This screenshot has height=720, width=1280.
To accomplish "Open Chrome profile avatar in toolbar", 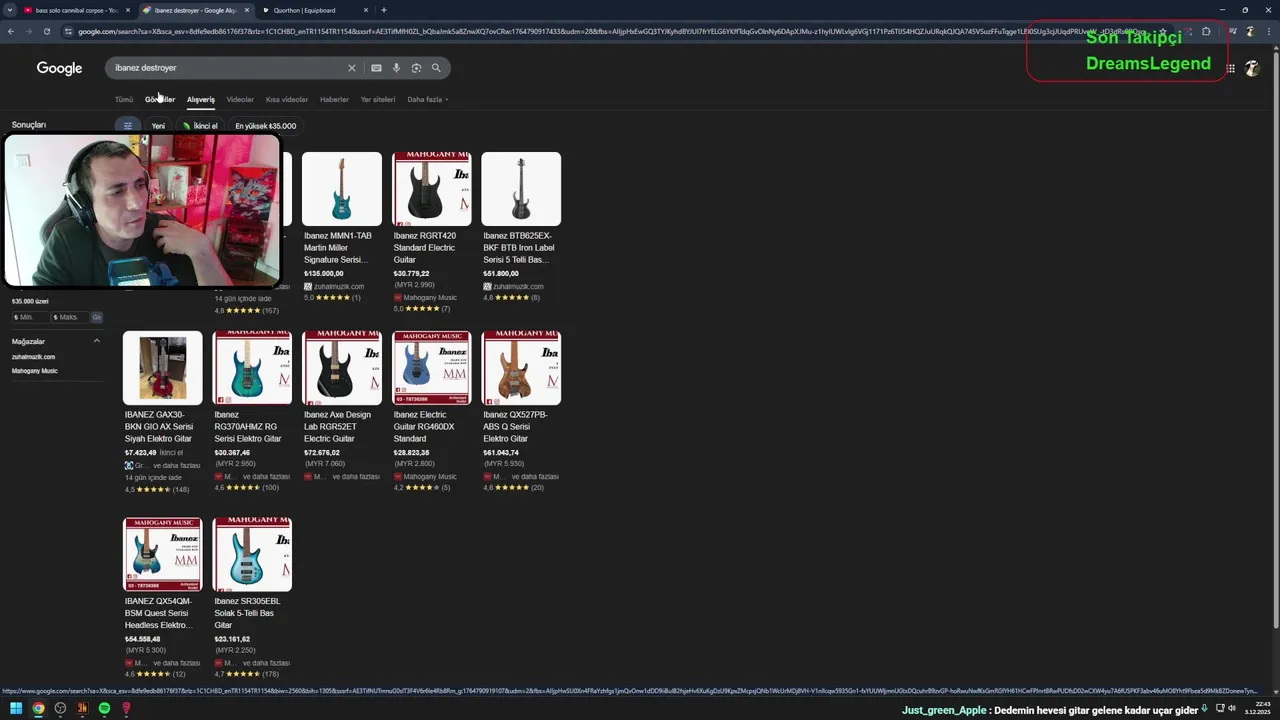I will 1249,31.
